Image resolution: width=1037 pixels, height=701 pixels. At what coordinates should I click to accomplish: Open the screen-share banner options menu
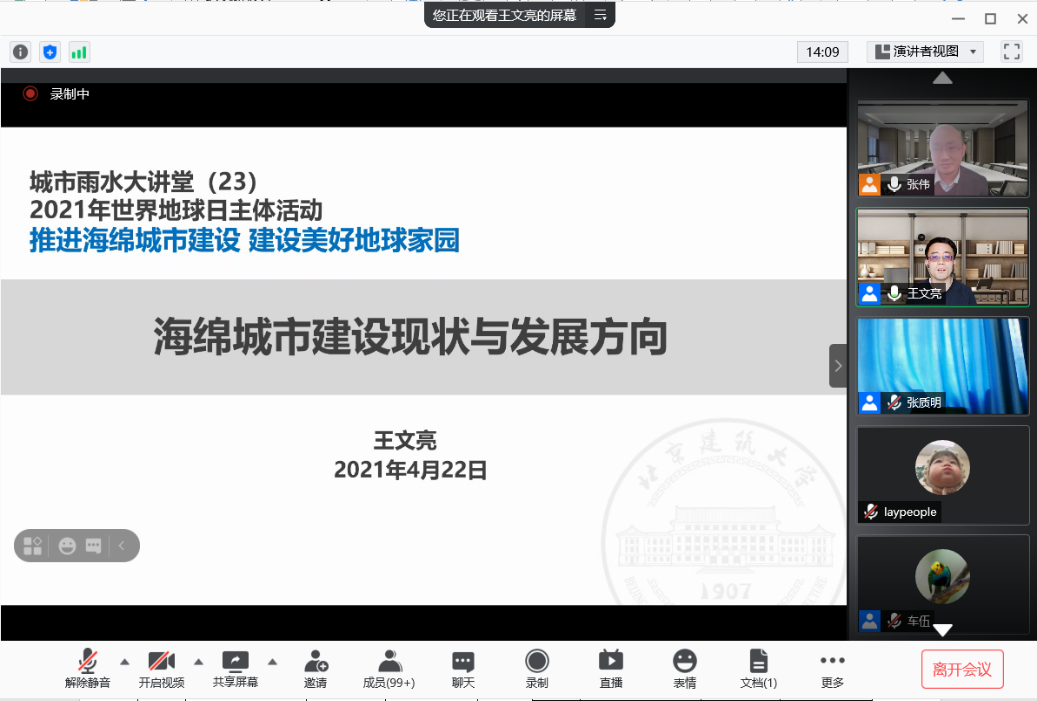pyautogui.click(x=600, y=15)
